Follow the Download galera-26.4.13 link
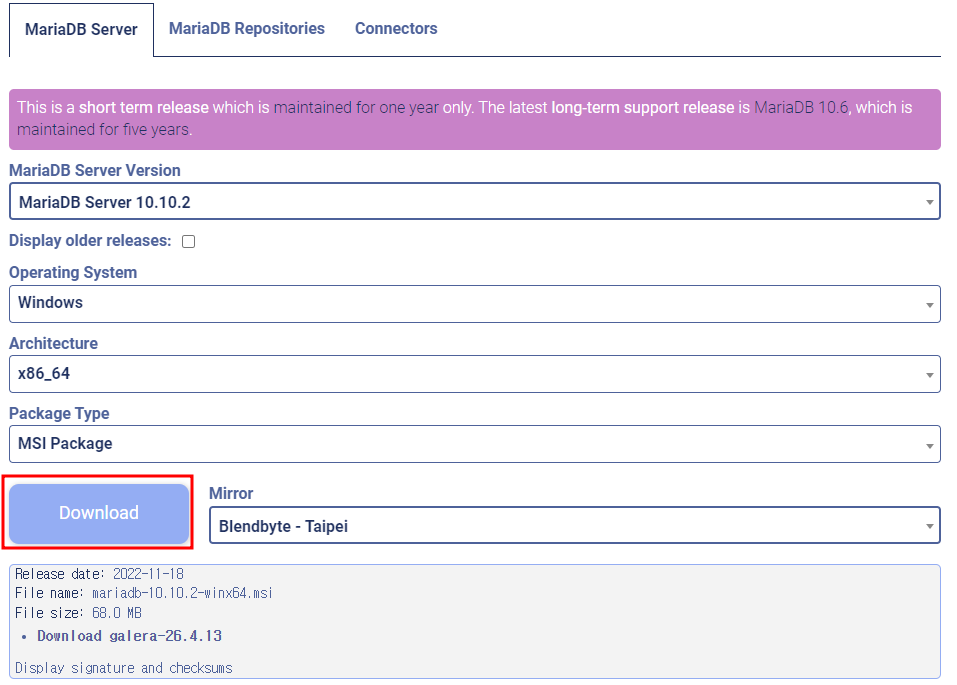Image resolution: width=957 pixels, height=685 pixels. pos(129,636)
